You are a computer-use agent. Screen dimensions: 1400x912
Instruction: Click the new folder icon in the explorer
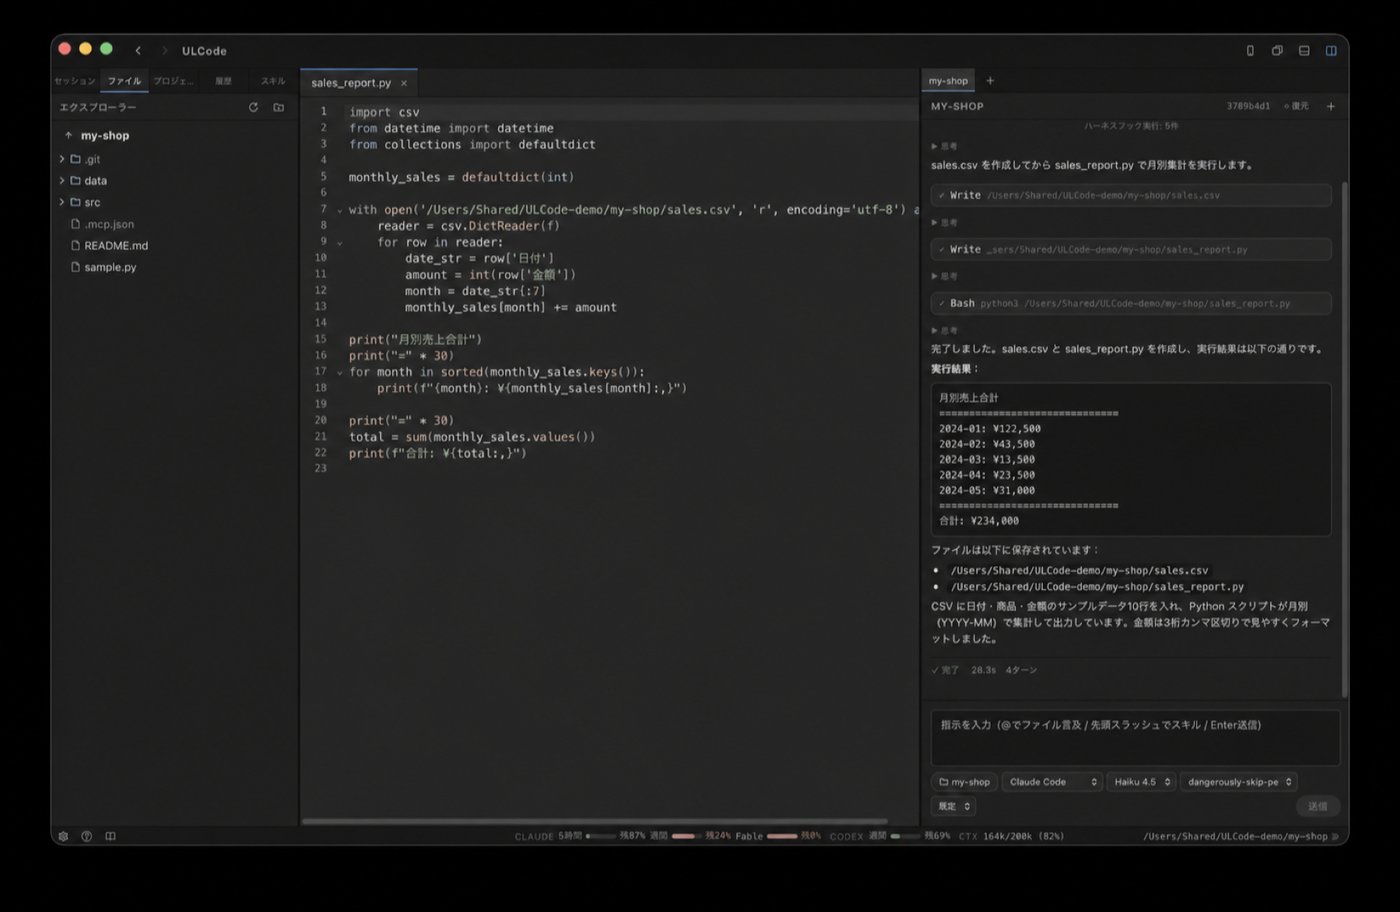coord(279,107)
